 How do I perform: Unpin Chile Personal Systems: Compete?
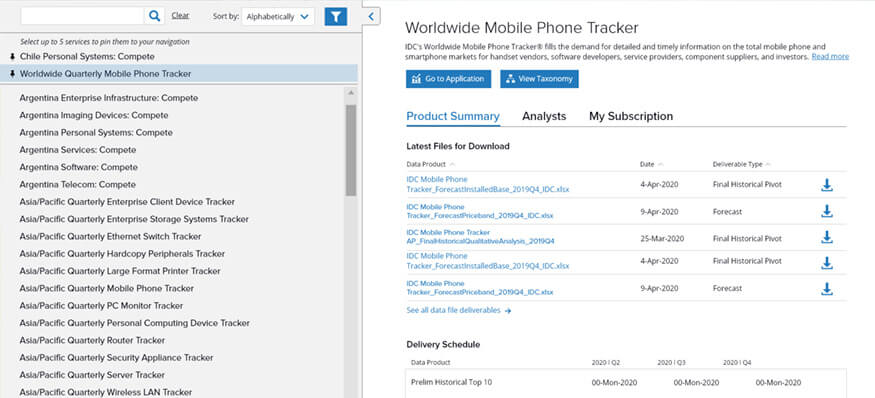point(12,56)
